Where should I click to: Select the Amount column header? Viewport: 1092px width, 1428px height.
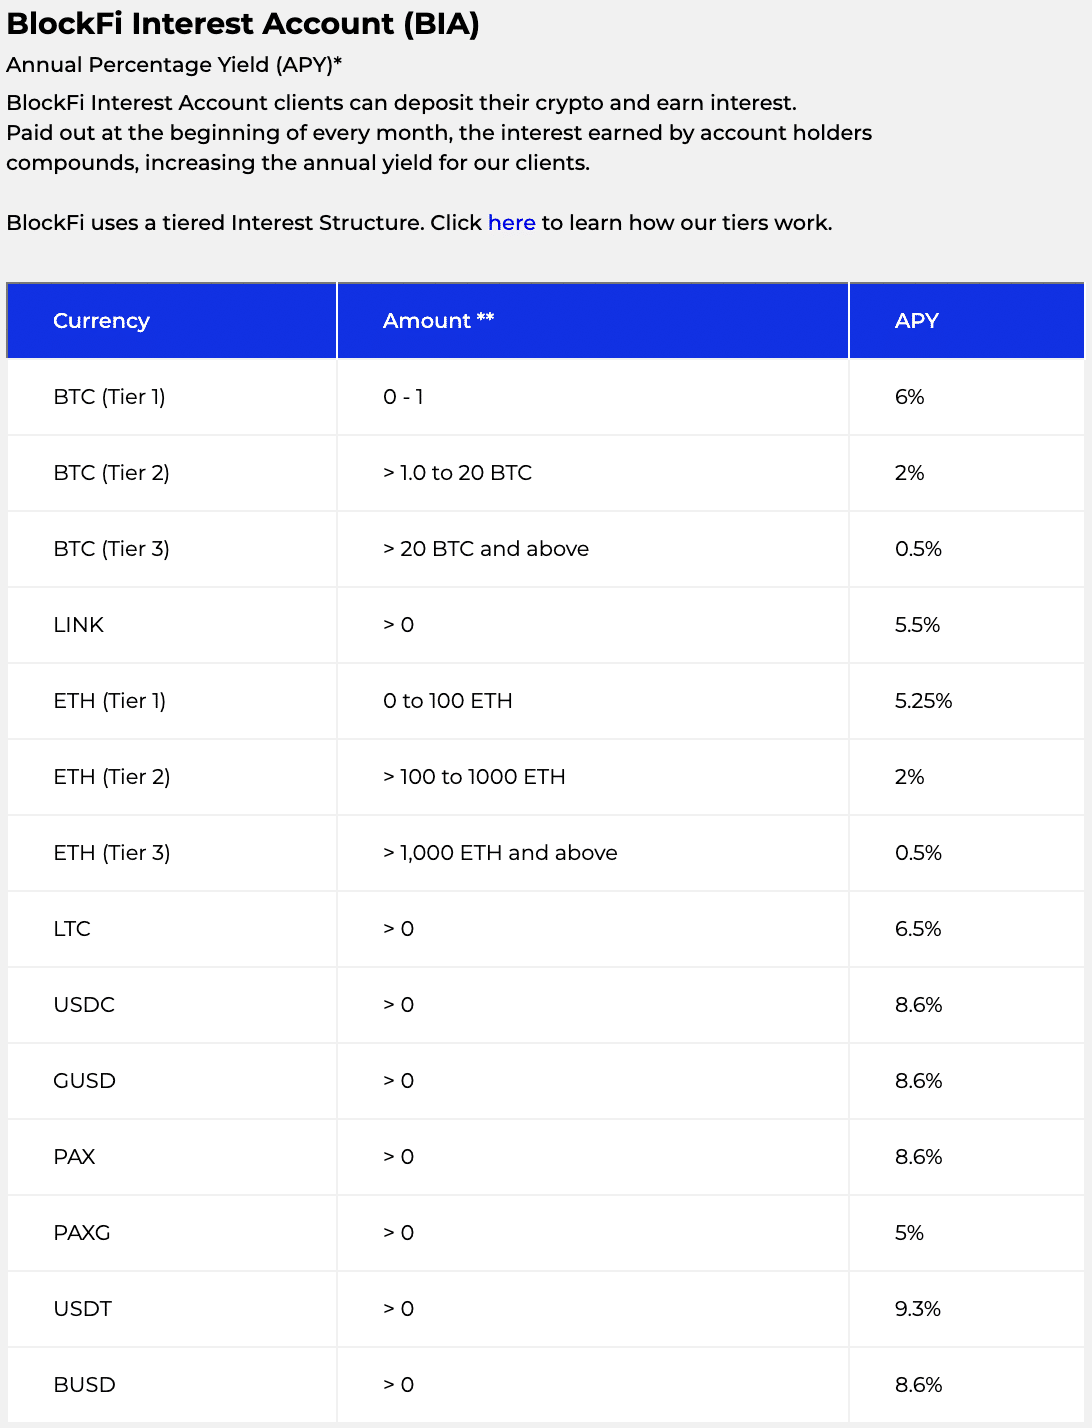pyautogui.click(x=593, y=320)
